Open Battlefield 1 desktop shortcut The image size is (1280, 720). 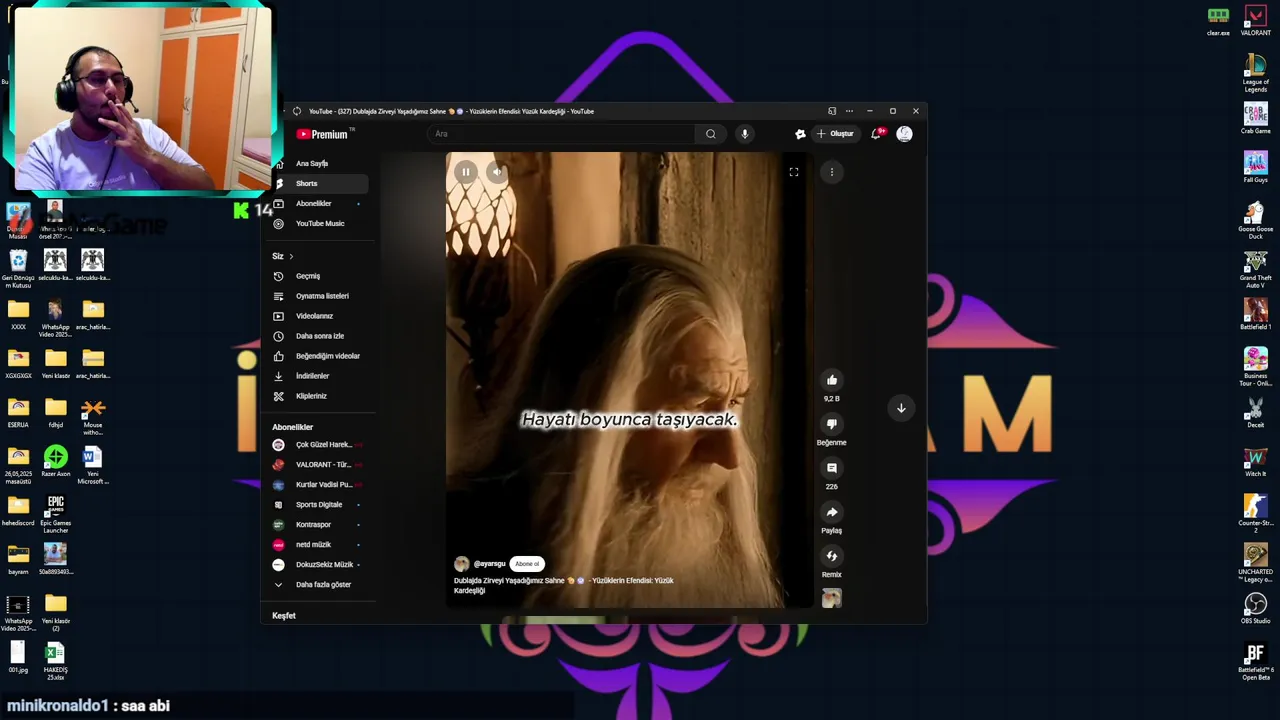click(x=1255, y=314)
